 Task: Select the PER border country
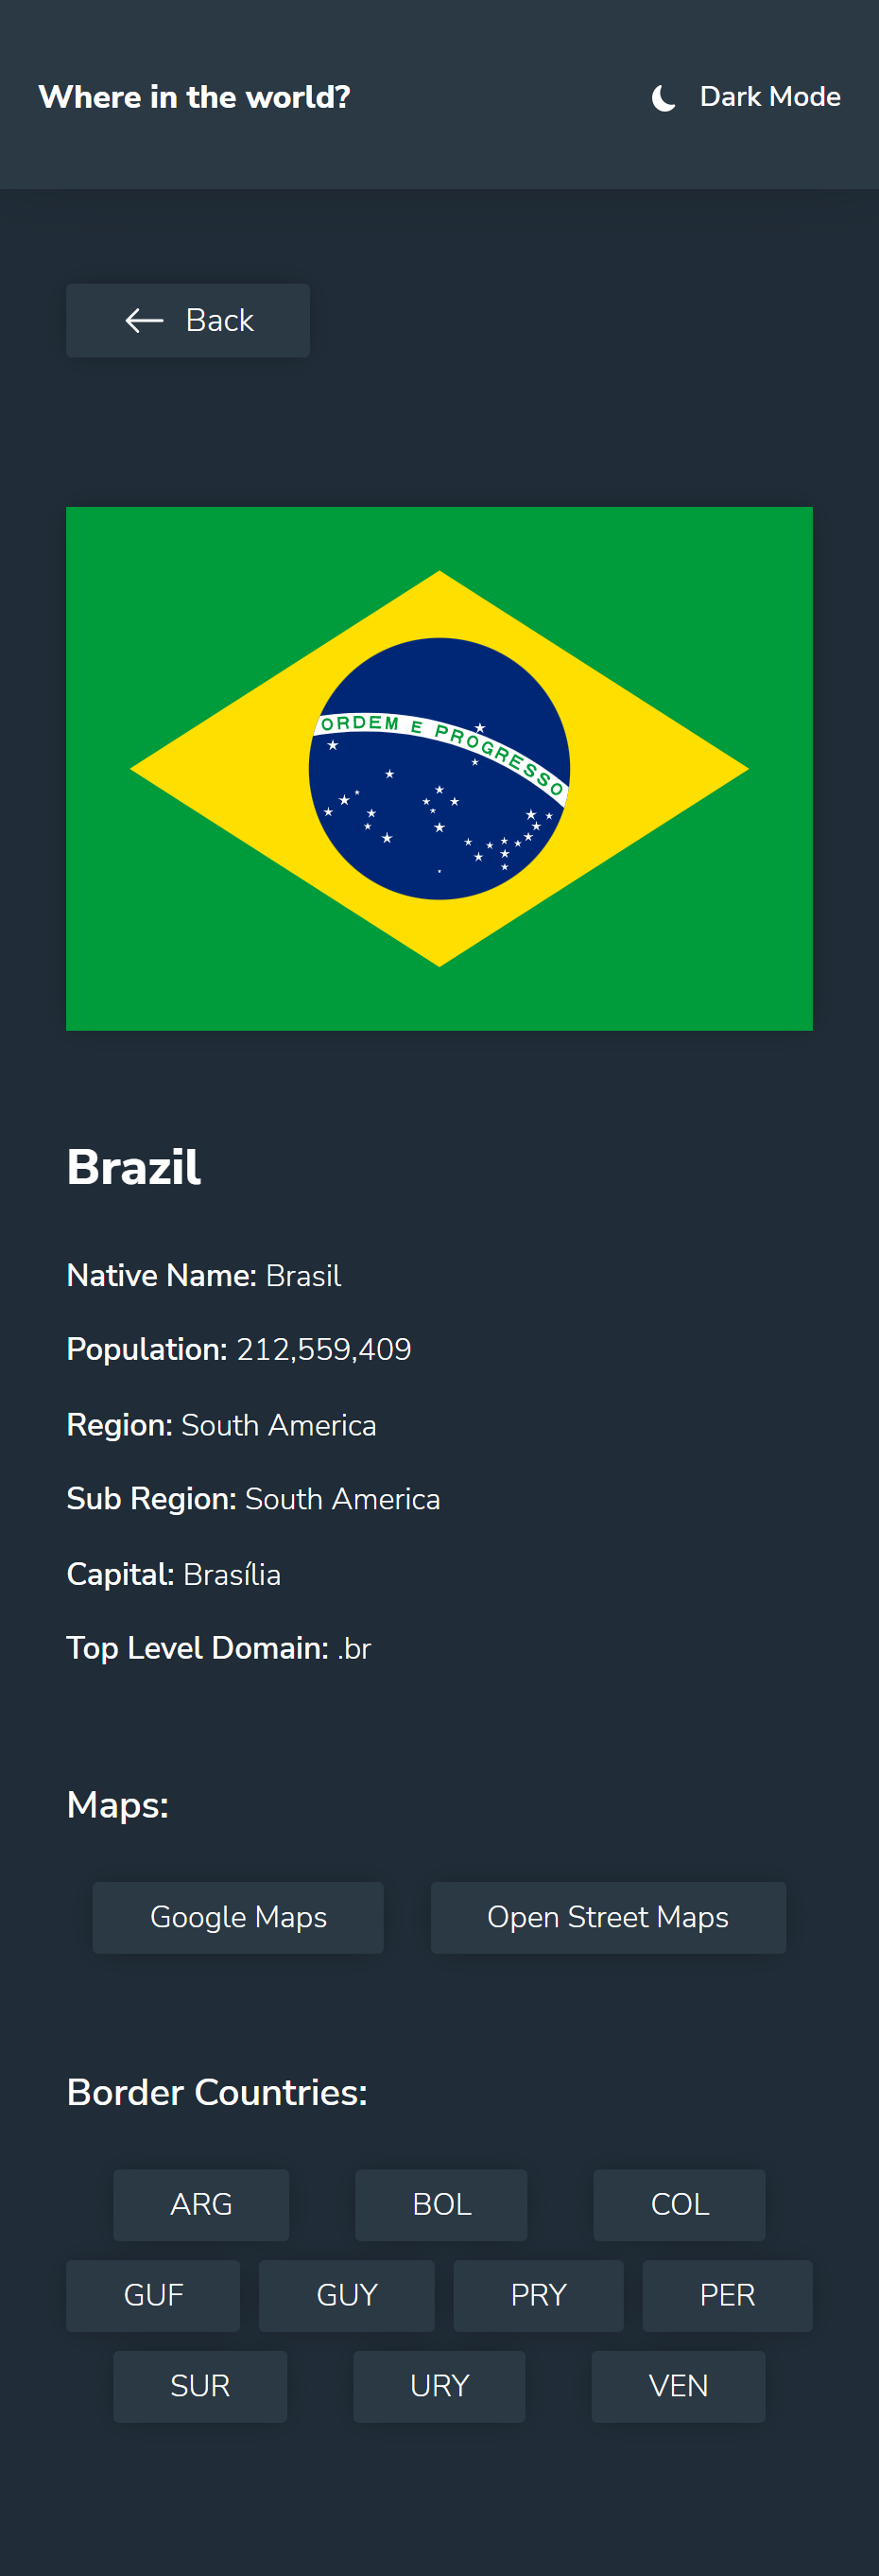click(x=727, y=2295)
